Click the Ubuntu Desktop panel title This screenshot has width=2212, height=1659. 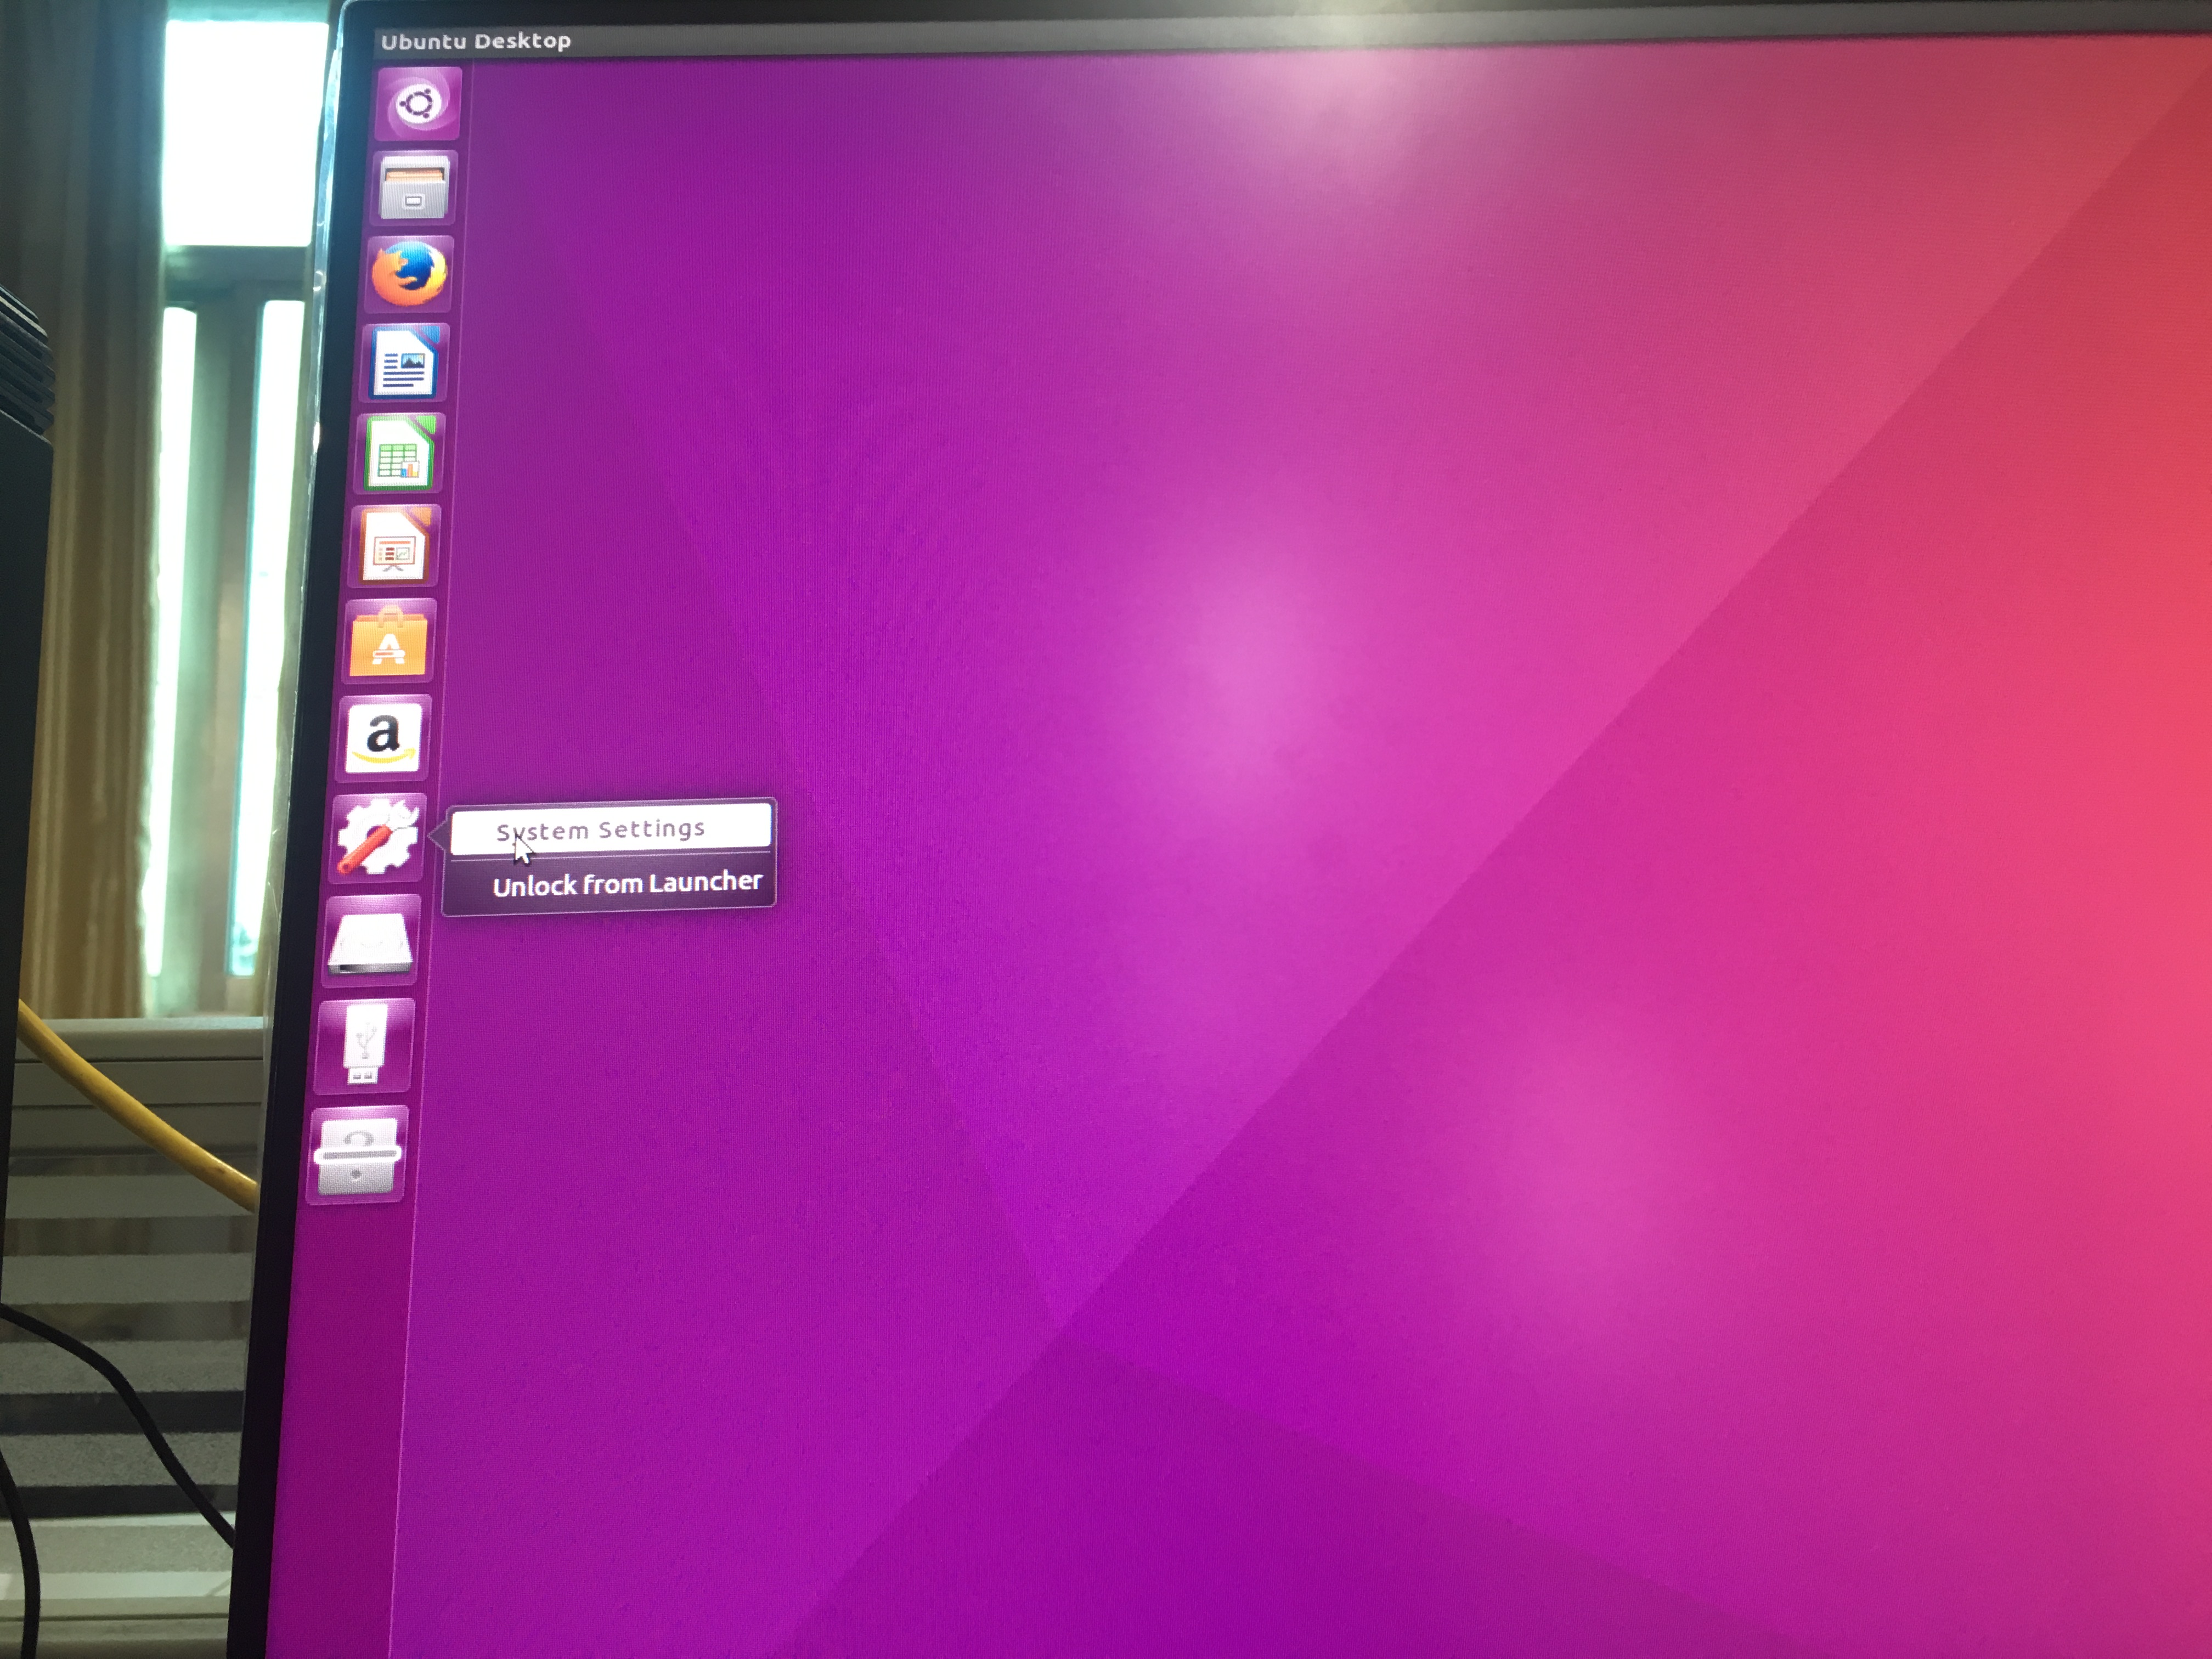pos(476,41)
